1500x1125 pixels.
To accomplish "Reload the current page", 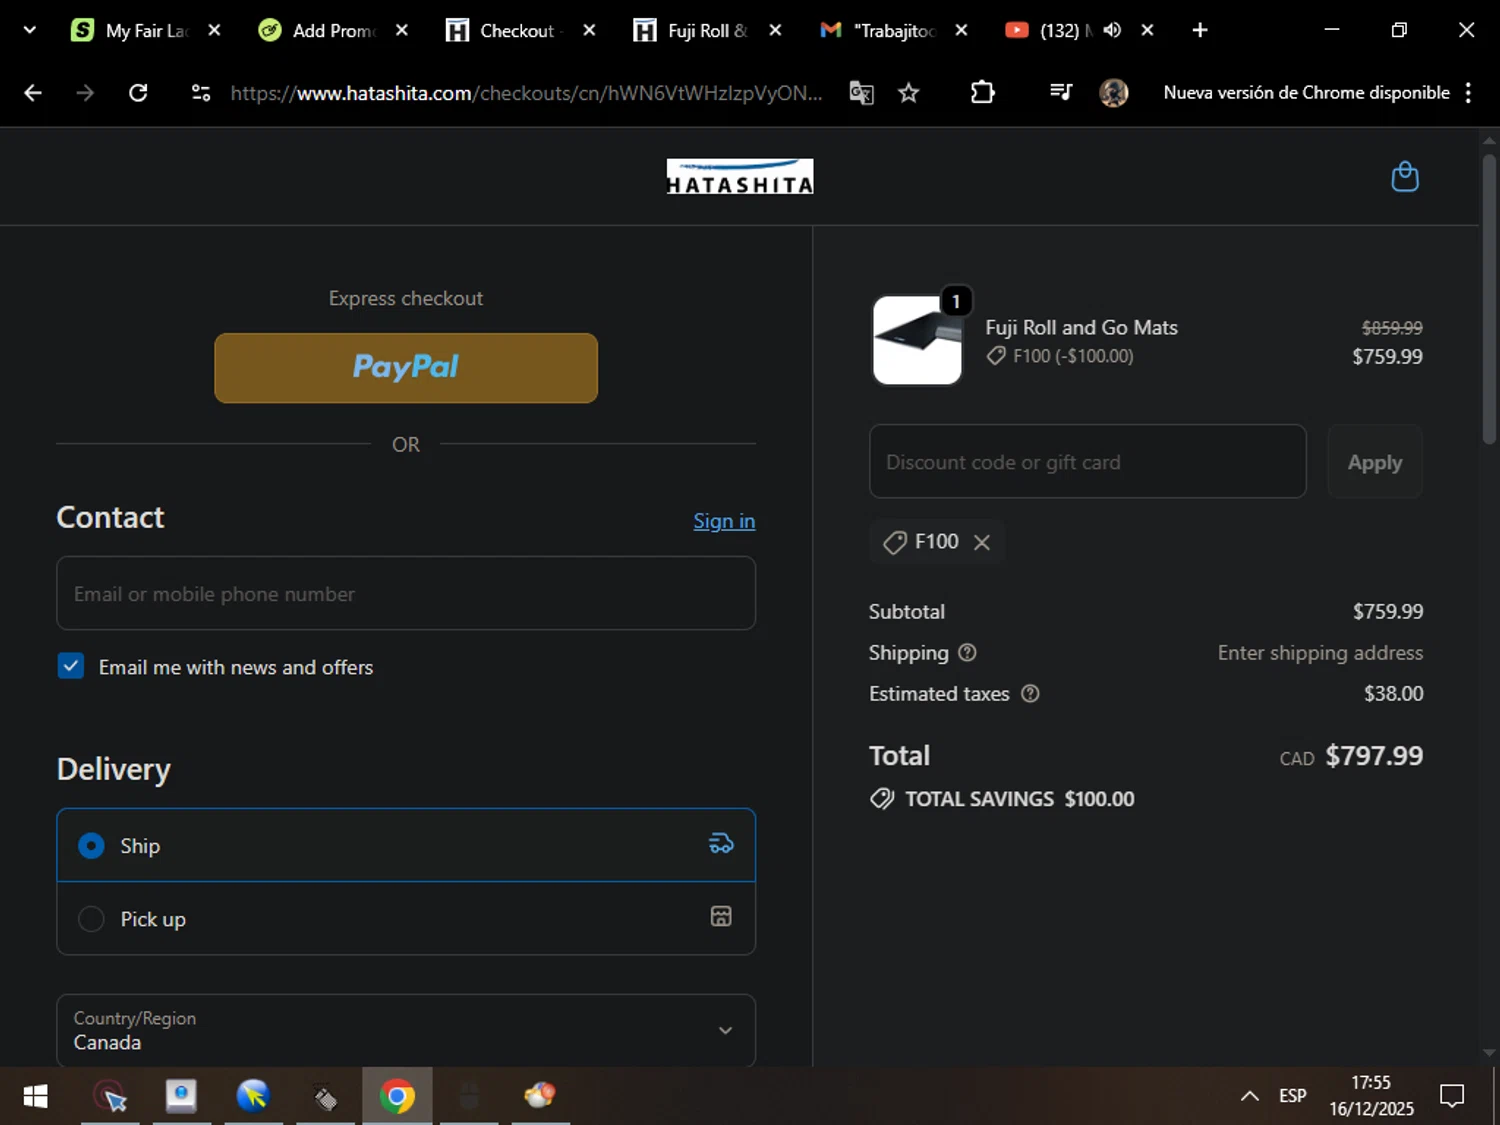I will coord(138,93).
